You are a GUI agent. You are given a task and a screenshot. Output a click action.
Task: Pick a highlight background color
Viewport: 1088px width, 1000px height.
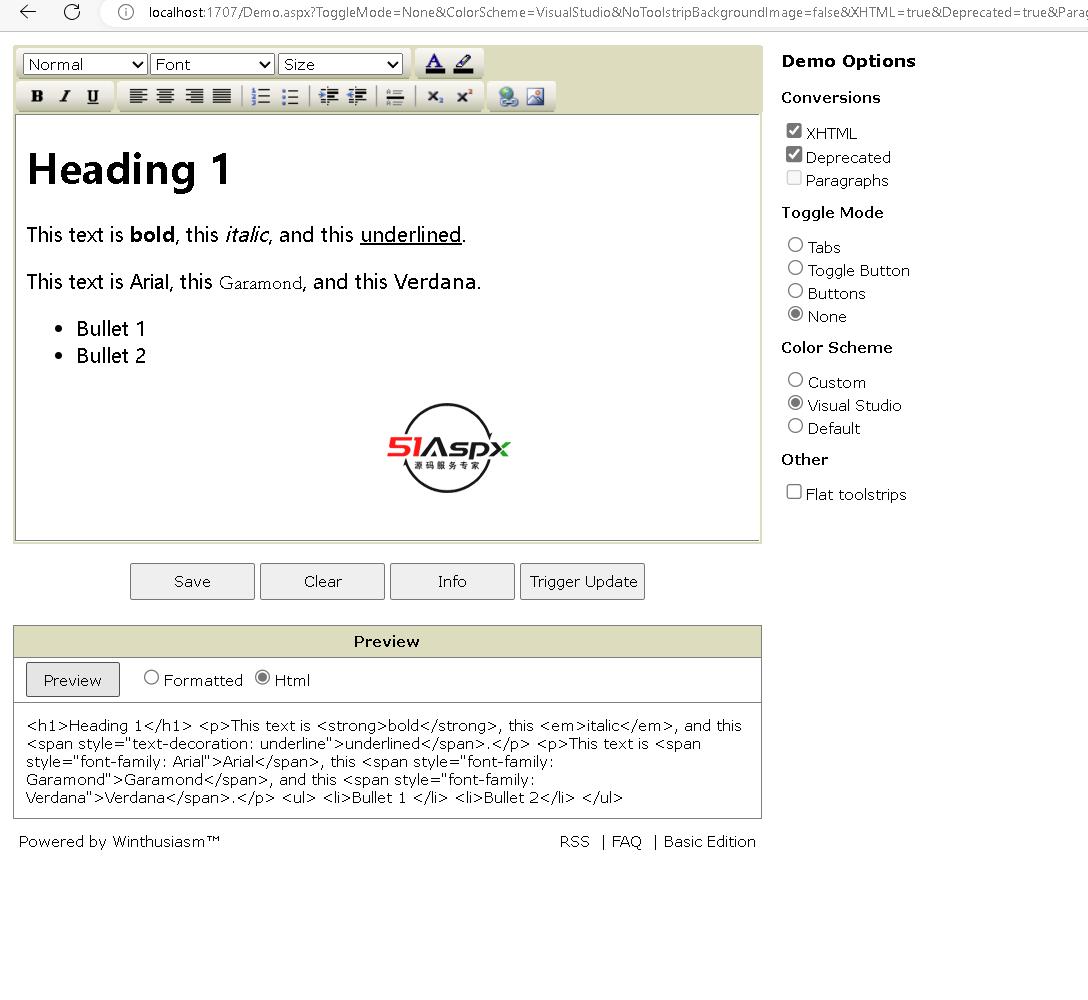tap(463, 63)
